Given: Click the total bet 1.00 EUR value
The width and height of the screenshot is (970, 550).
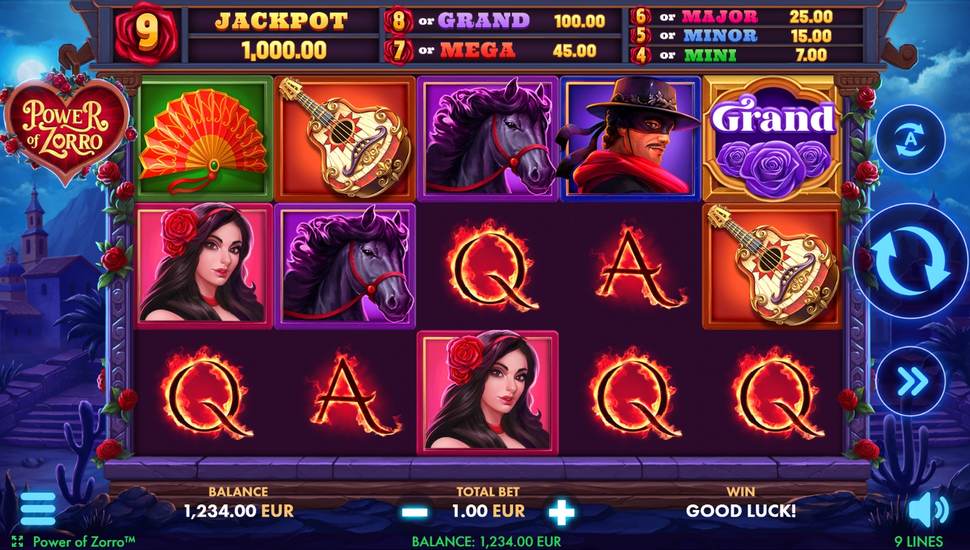Looking at the screenshot, I should [x=488, y=511].
